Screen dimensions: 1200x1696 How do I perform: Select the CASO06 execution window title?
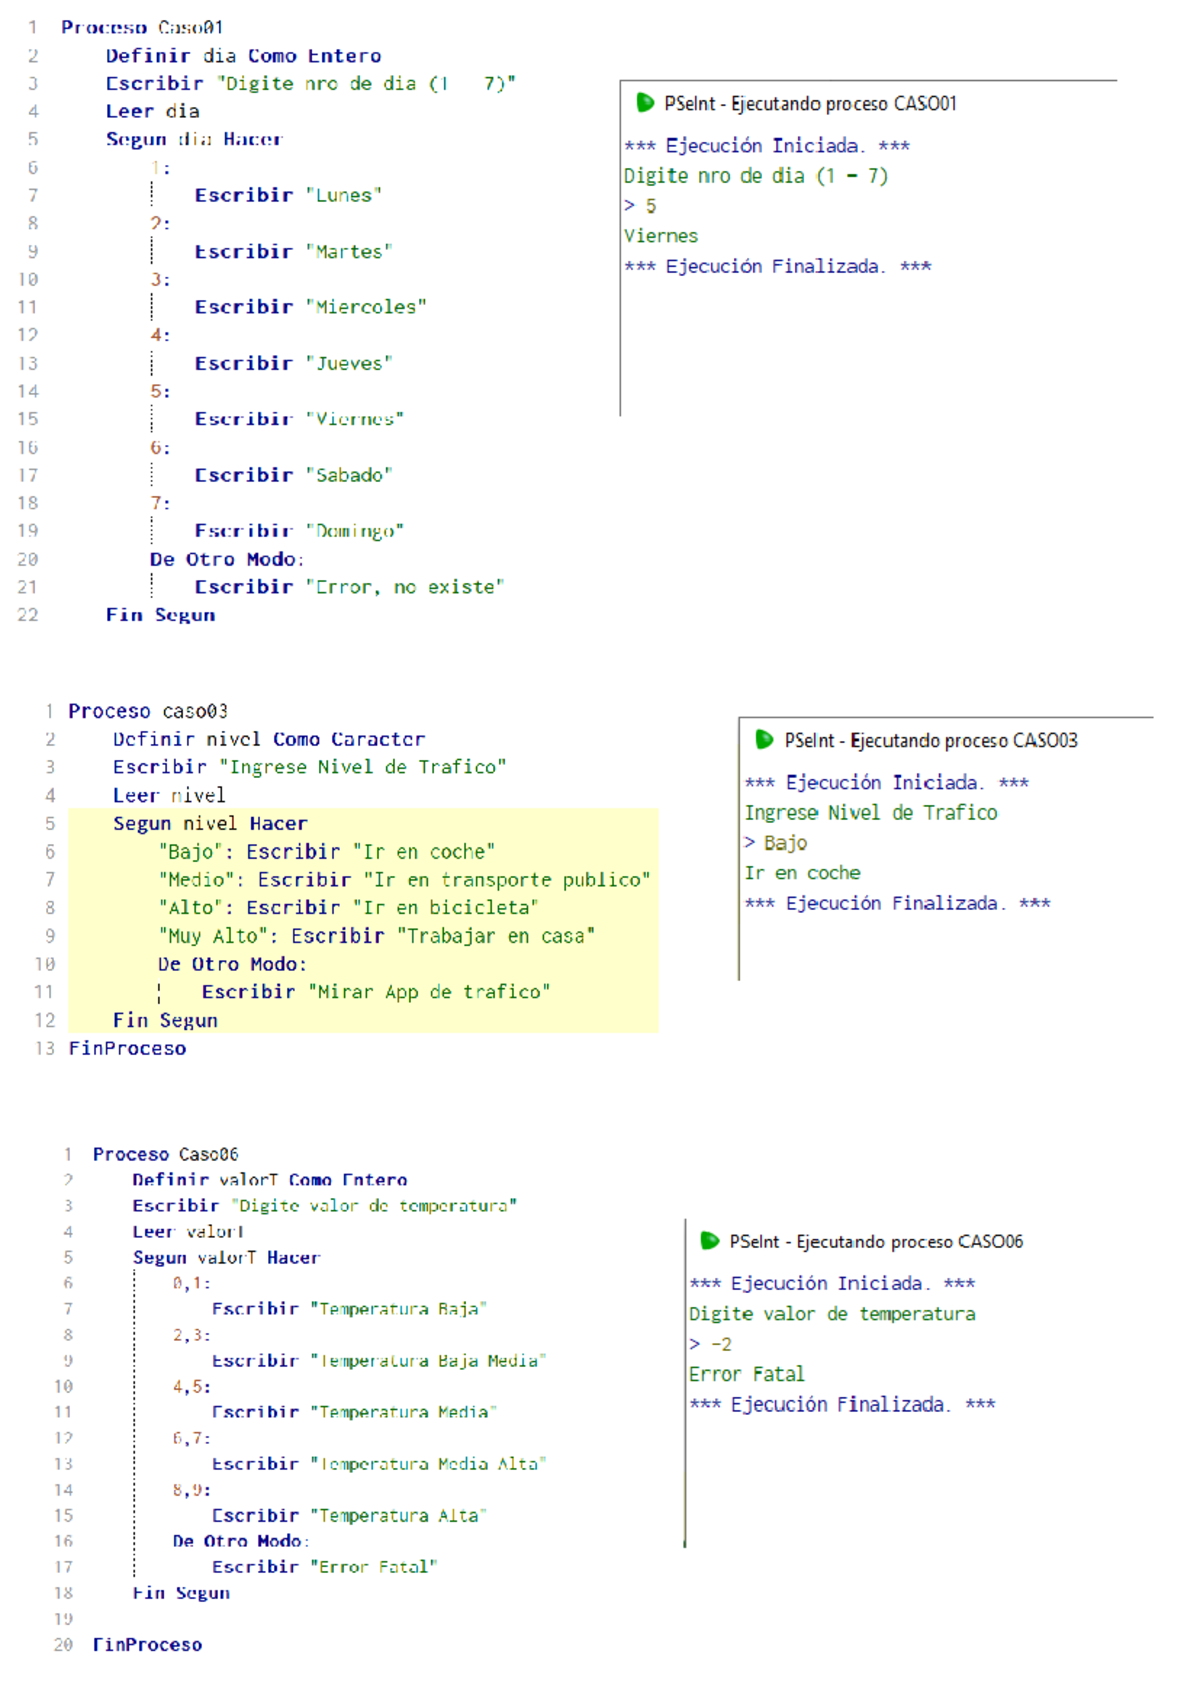tap(876, 1242)
